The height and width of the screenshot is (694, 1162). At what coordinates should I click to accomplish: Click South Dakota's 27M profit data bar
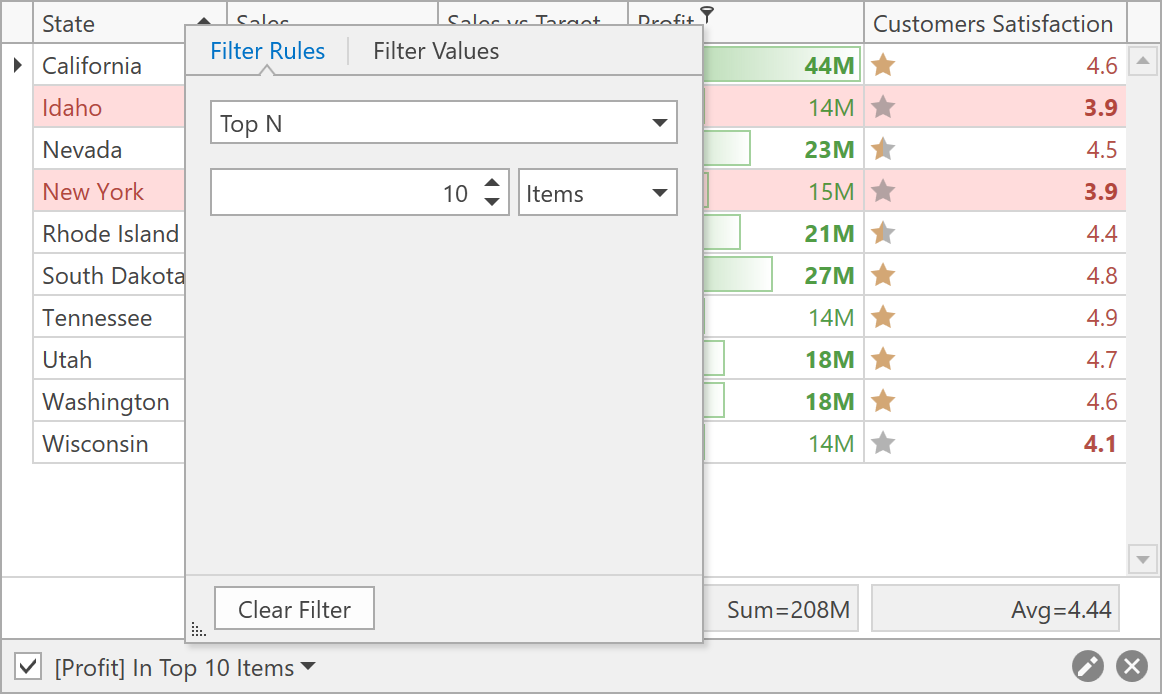coord(737,275)
